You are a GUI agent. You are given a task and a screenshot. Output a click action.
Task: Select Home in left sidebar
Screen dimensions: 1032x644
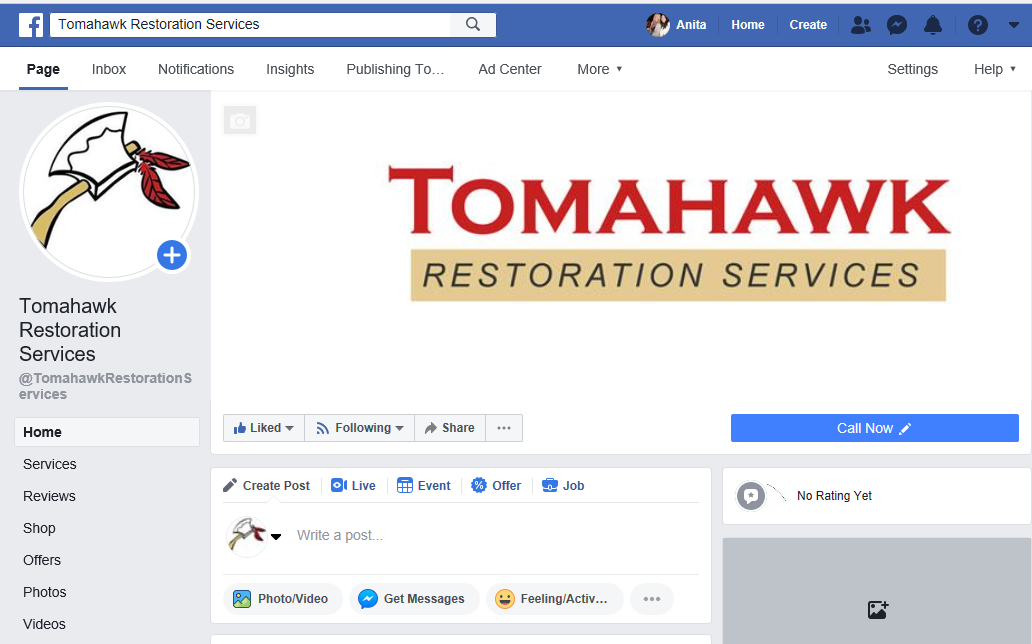(107, 432)
